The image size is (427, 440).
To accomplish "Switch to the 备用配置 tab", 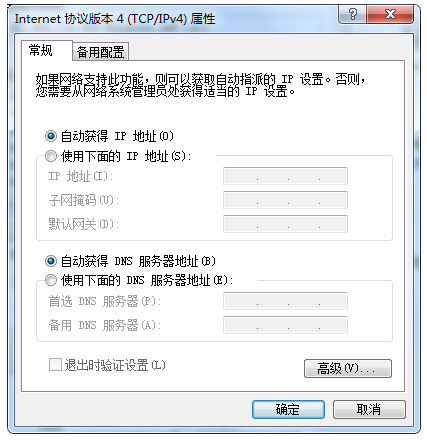I will click(x=100, y=52).
